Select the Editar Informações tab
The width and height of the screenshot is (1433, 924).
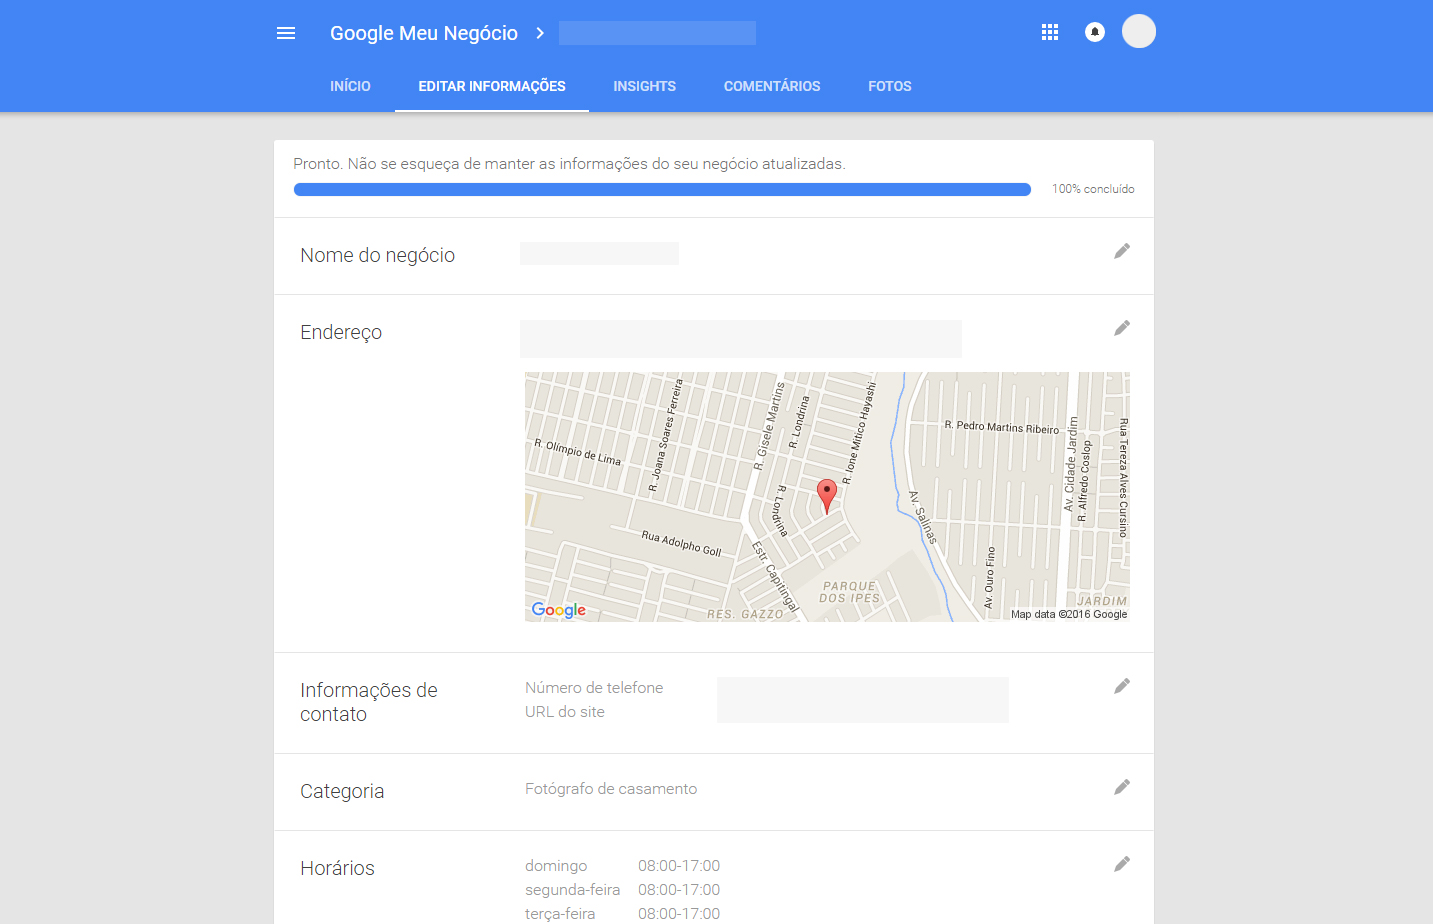point(492,86)
